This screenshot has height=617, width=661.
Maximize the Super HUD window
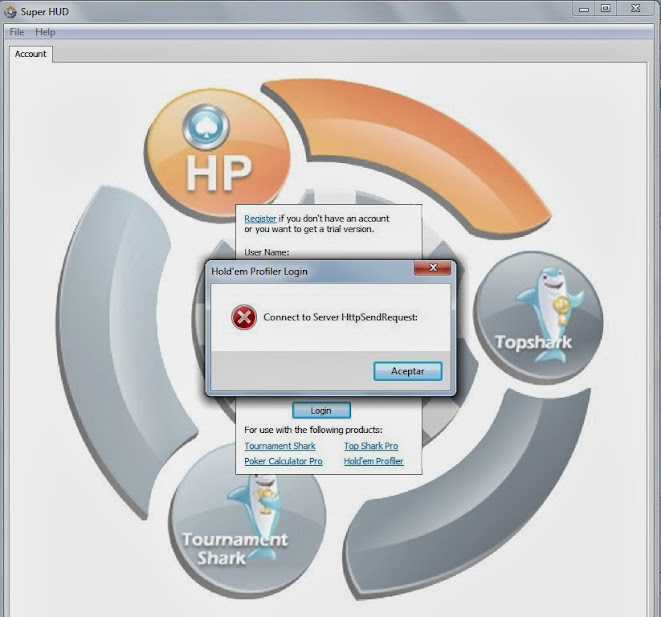pyautogui.click(x=606, y=9)
